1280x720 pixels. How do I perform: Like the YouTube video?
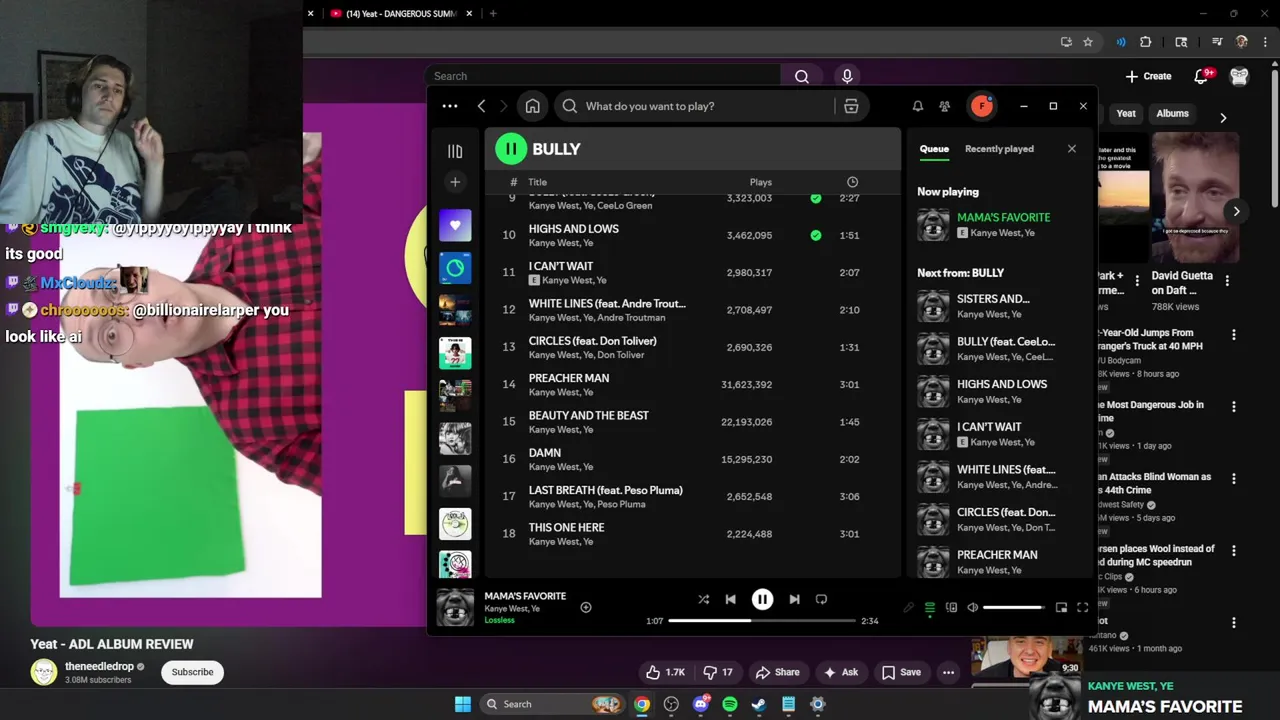pyautogui.click(x=665, y=672)
